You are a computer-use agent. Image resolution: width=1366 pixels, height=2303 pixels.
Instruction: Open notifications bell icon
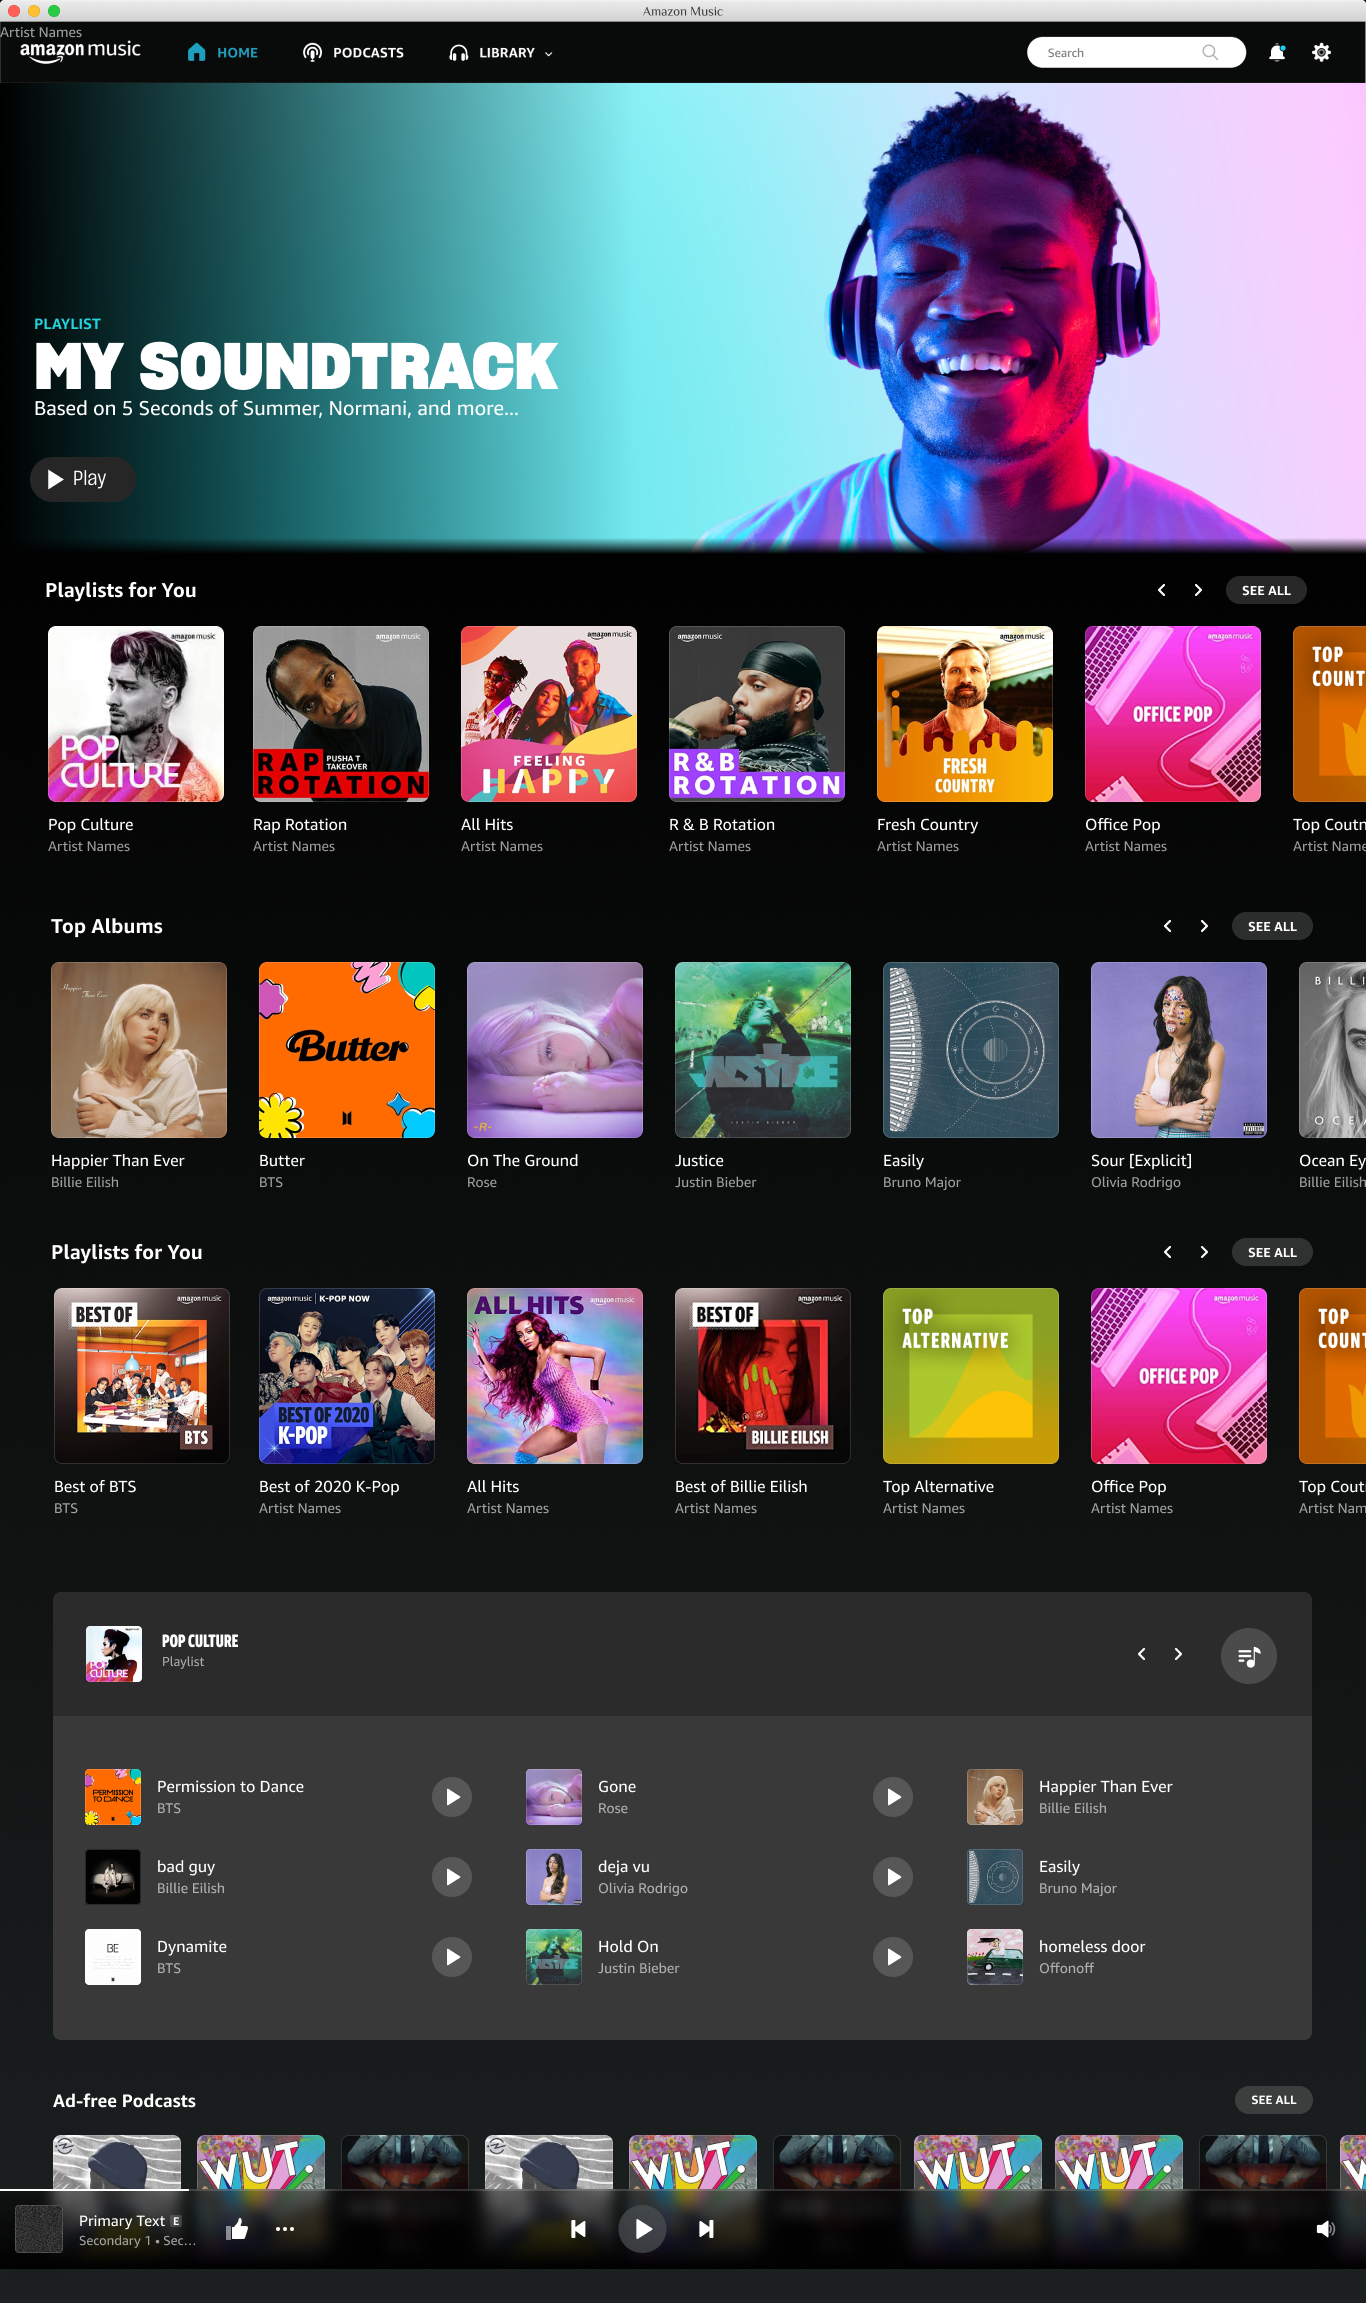1276,53
